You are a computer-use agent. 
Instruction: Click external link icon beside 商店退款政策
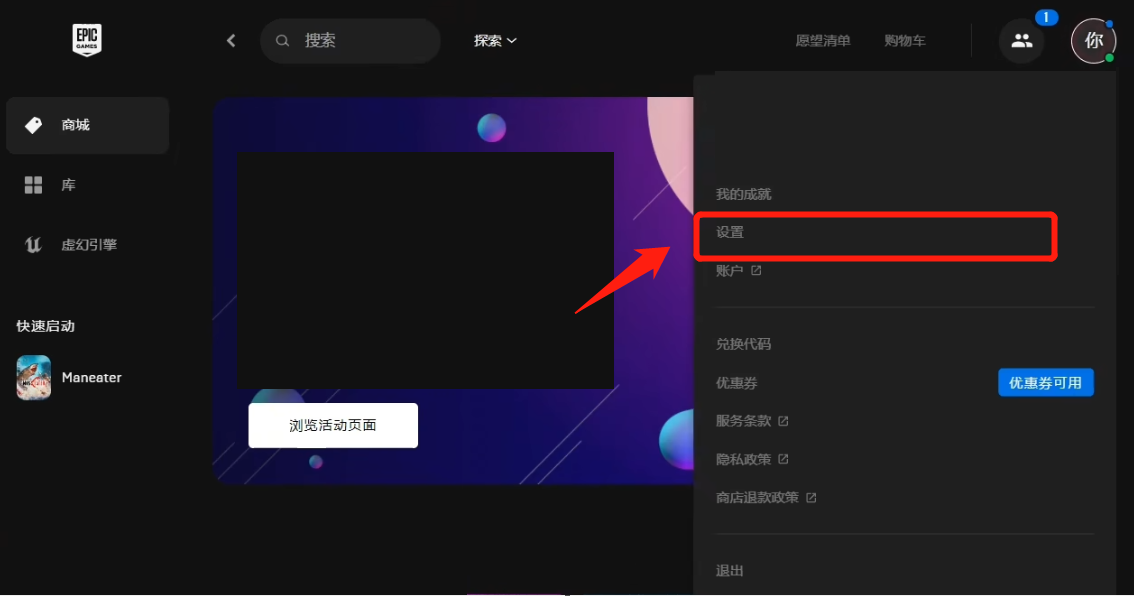point(811,498)
